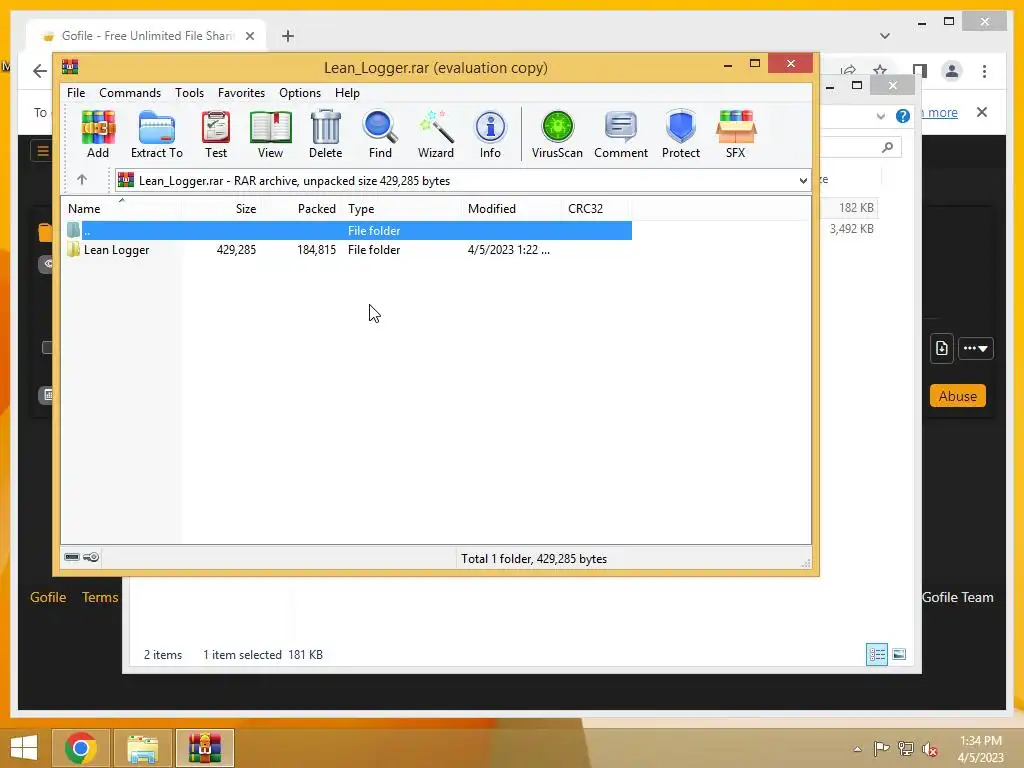Screen dimensions: 1024x768
Task: Show hidden tray icons arrow
Action: 857,749
